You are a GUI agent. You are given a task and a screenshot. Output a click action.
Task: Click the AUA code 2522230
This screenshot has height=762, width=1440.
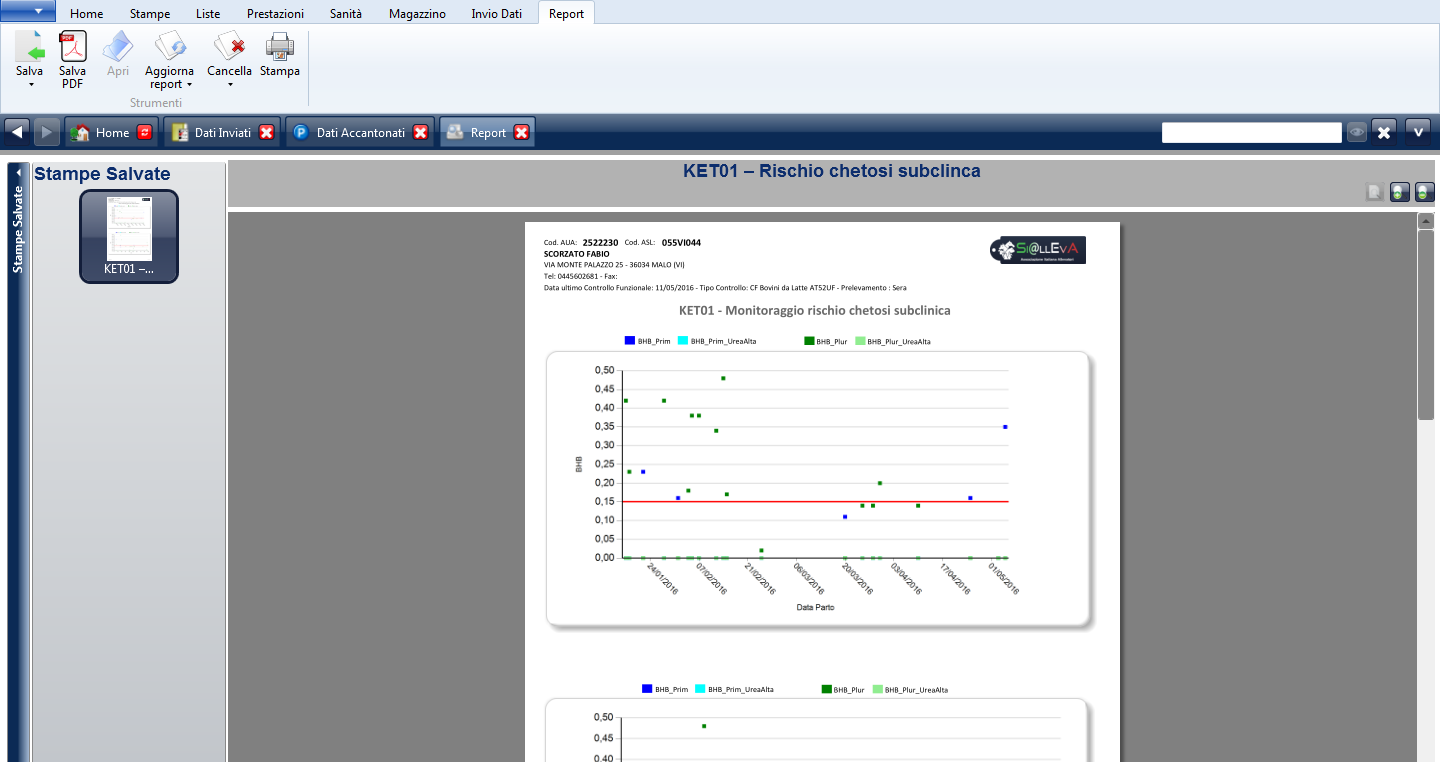pyautogui.click(x=600, y=242)
